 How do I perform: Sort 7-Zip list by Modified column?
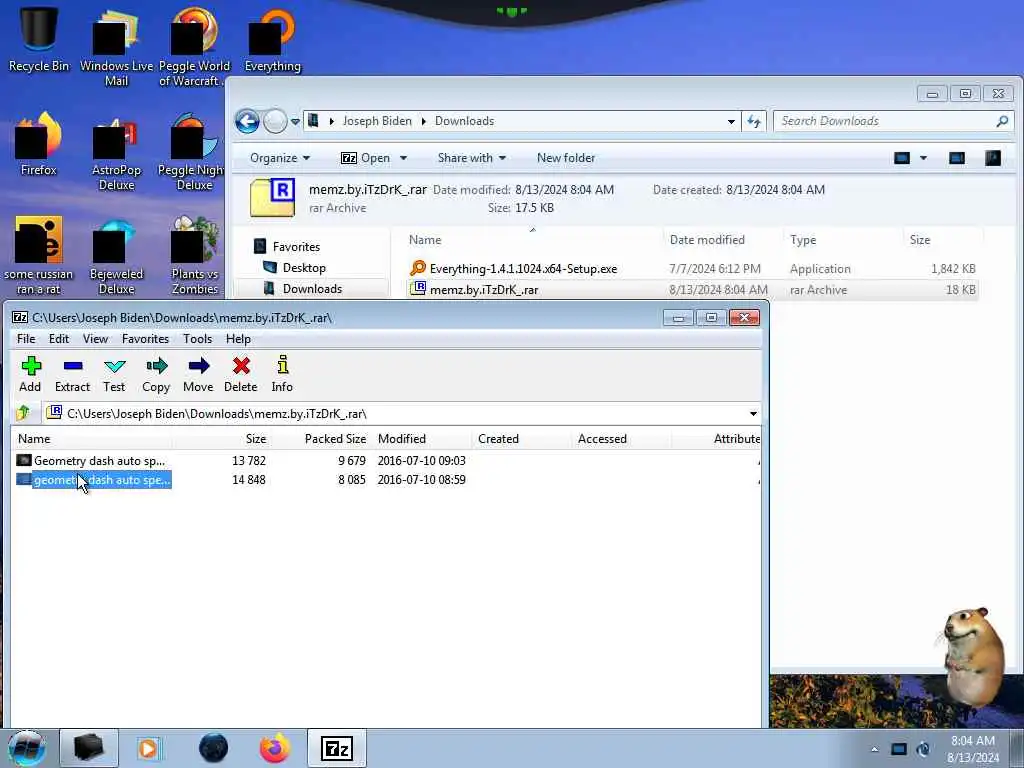click(422, 439)
